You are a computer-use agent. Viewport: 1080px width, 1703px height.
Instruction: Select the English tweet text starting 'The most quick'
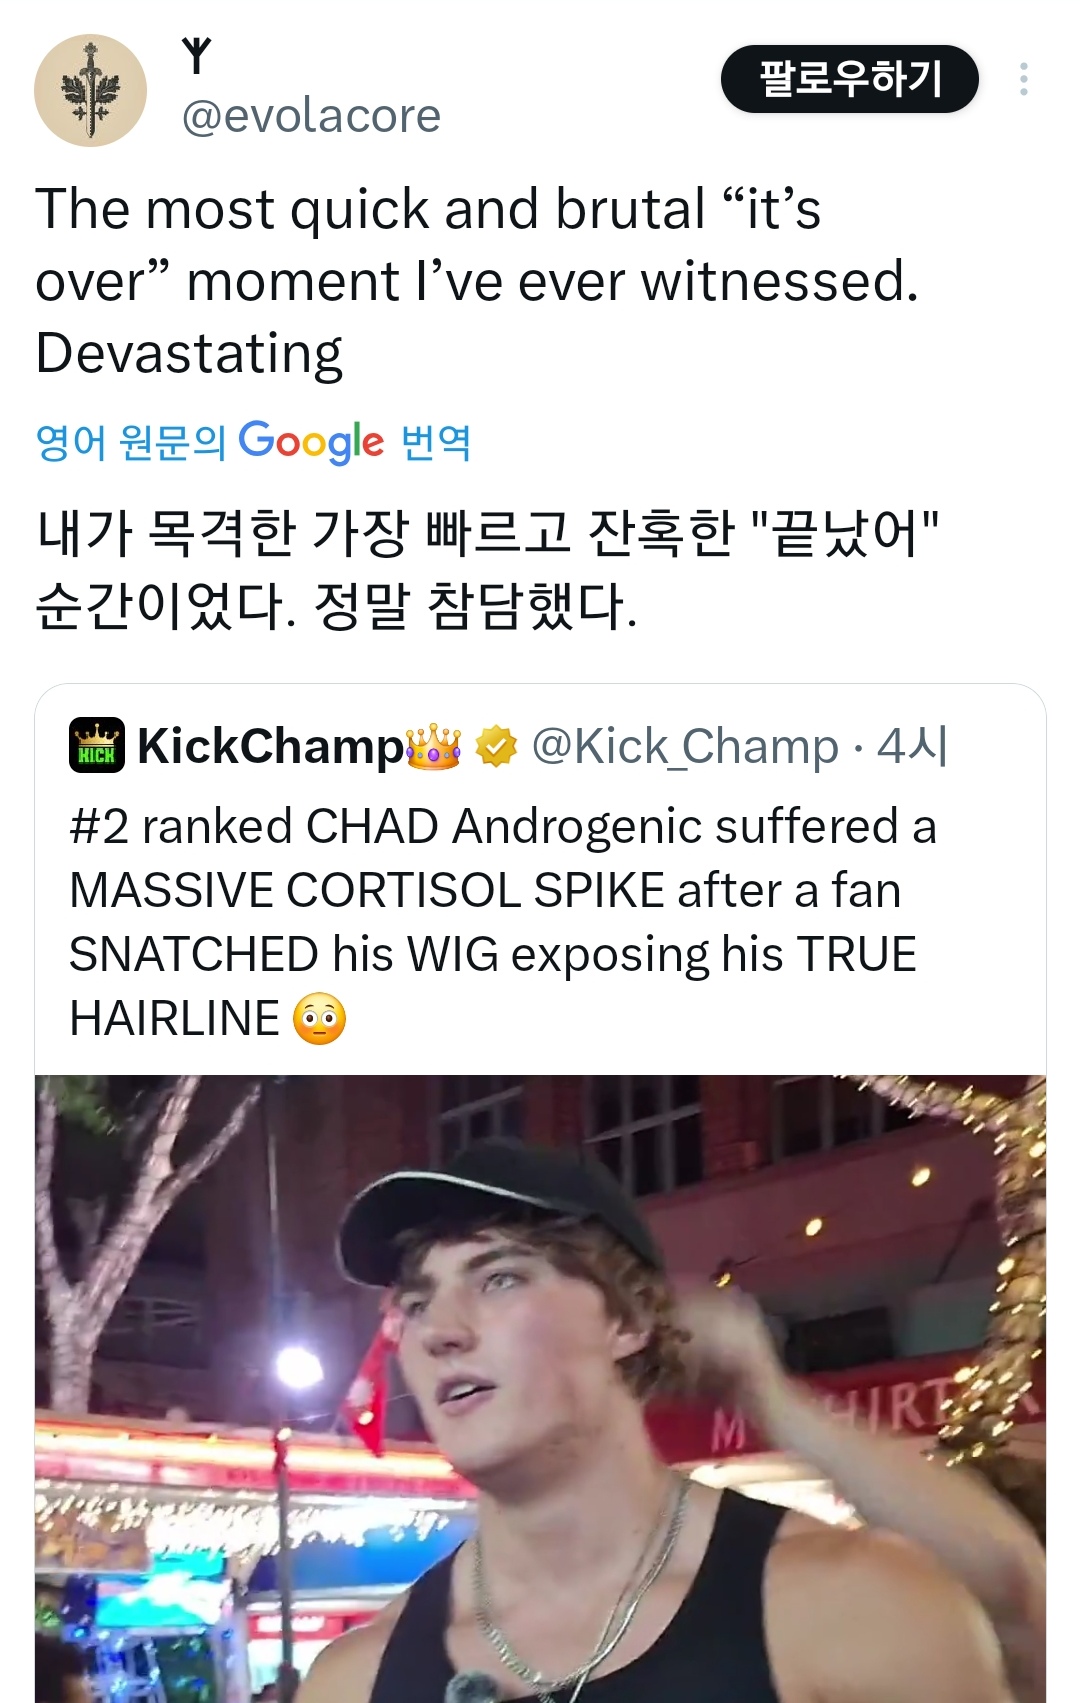(x=477, y=281)
